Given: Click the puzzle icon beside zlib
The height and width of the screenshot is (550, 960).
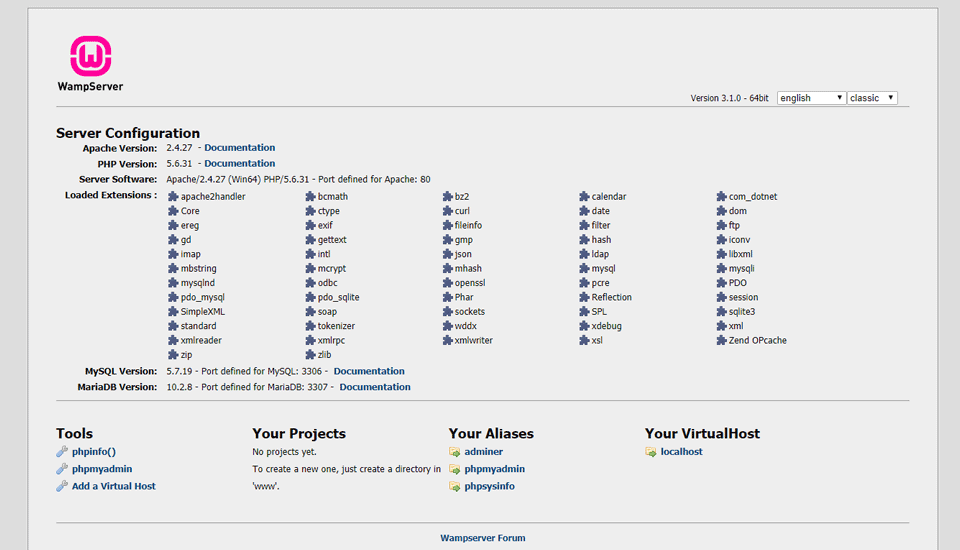Looking at the screenshot, I should pos(310,355).
